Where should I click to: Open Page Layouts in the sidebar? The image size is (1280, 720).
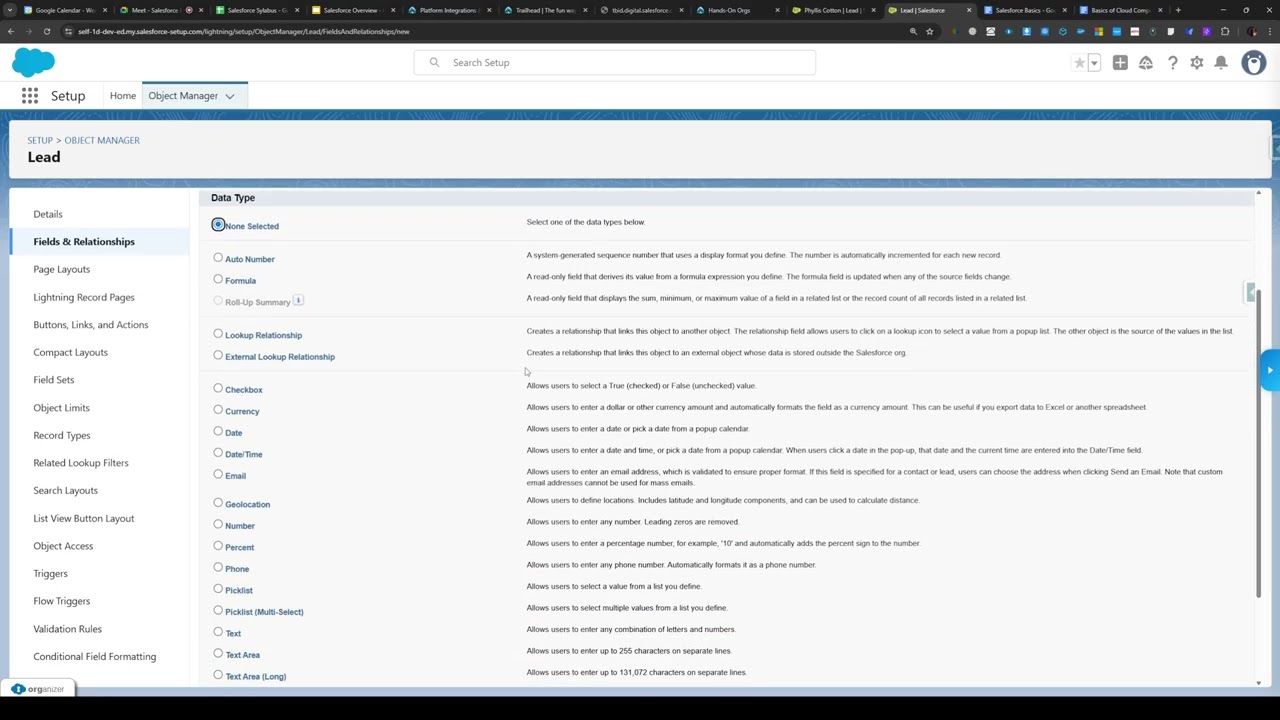pyautogui.click(x=61, y=269)
